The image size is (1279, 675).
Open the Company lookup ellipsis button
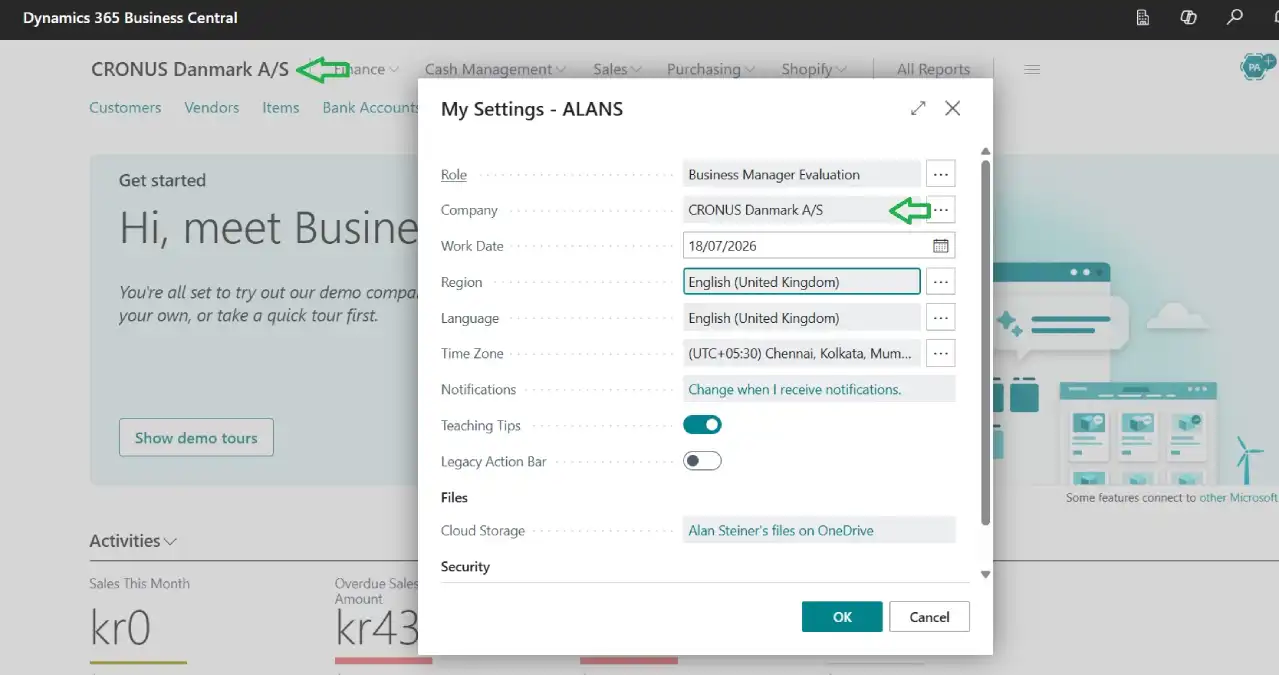point(940,210)
